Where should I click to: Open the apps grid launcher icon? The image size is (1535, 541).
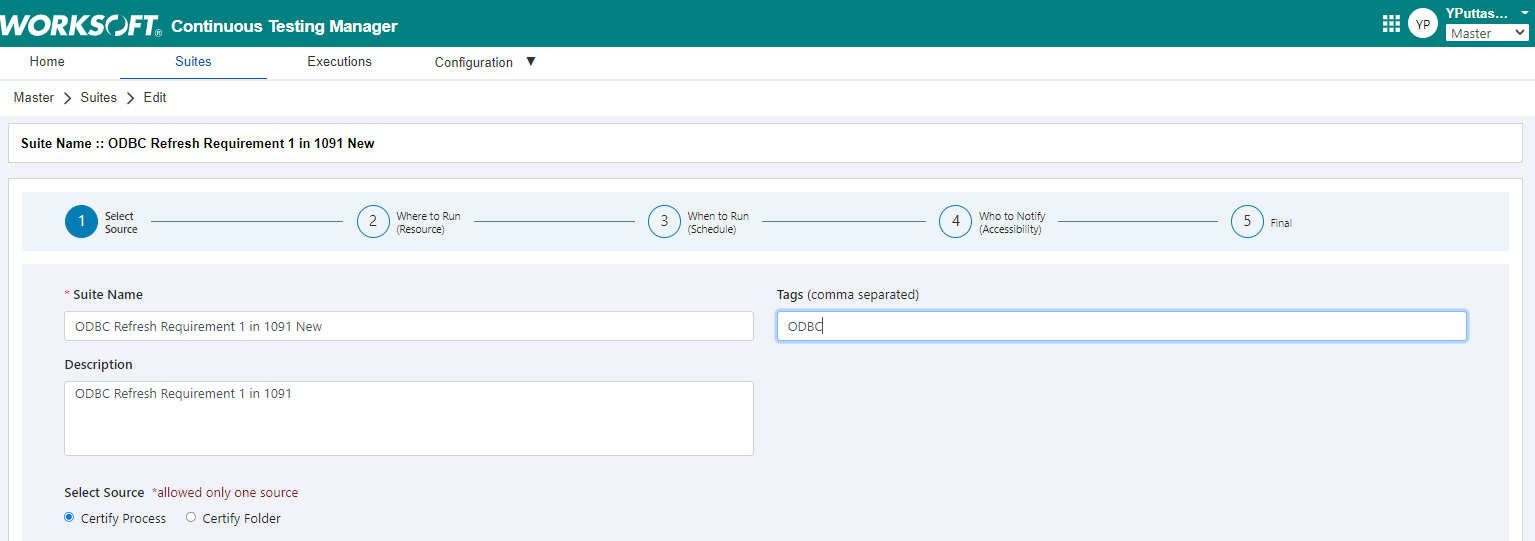pos(1391,24)
